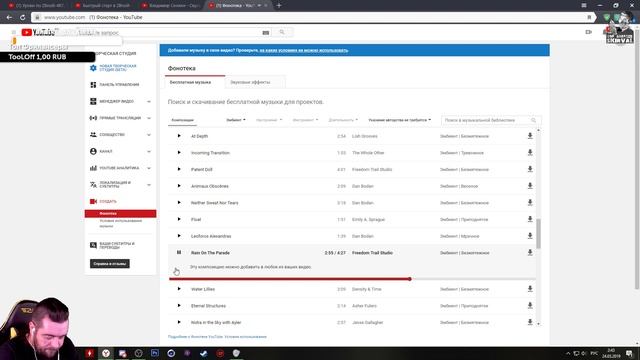Click the translation icon beside Локализация и субтитры
640x360 pixels.
tap(93, 185)
